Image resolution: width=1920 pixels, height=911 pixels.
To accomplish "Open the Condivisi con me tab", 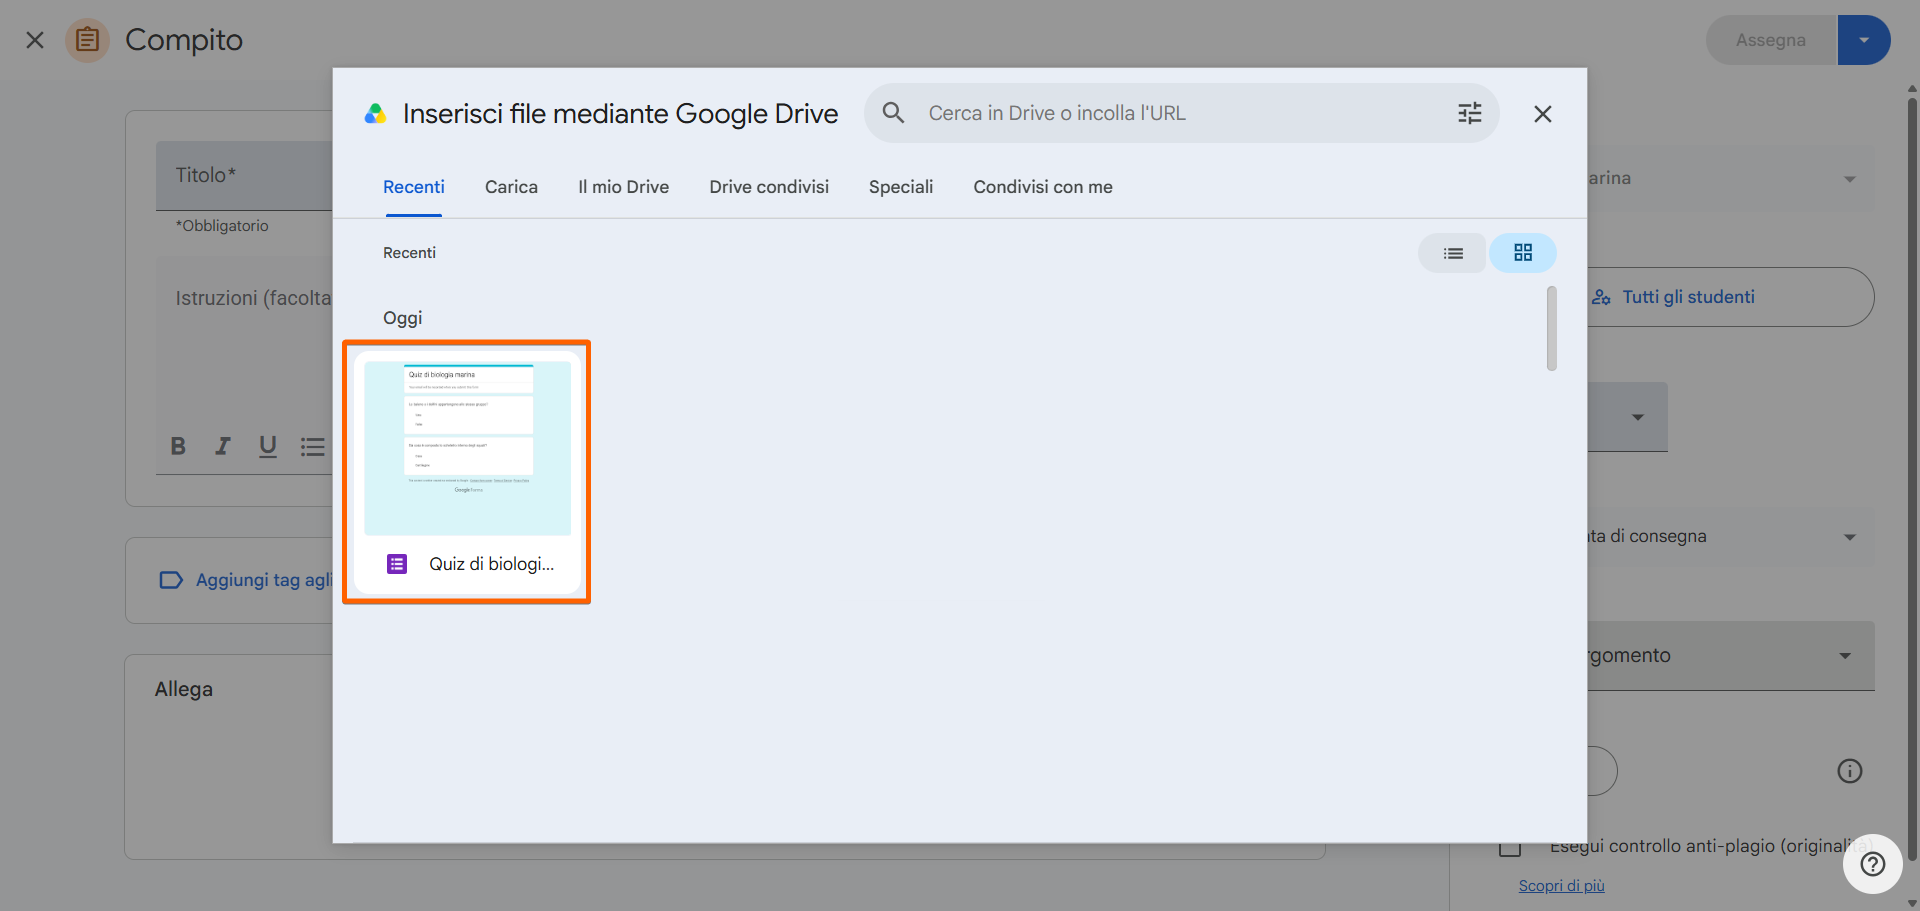I will pyautogui.click(x=1043, y=187).
